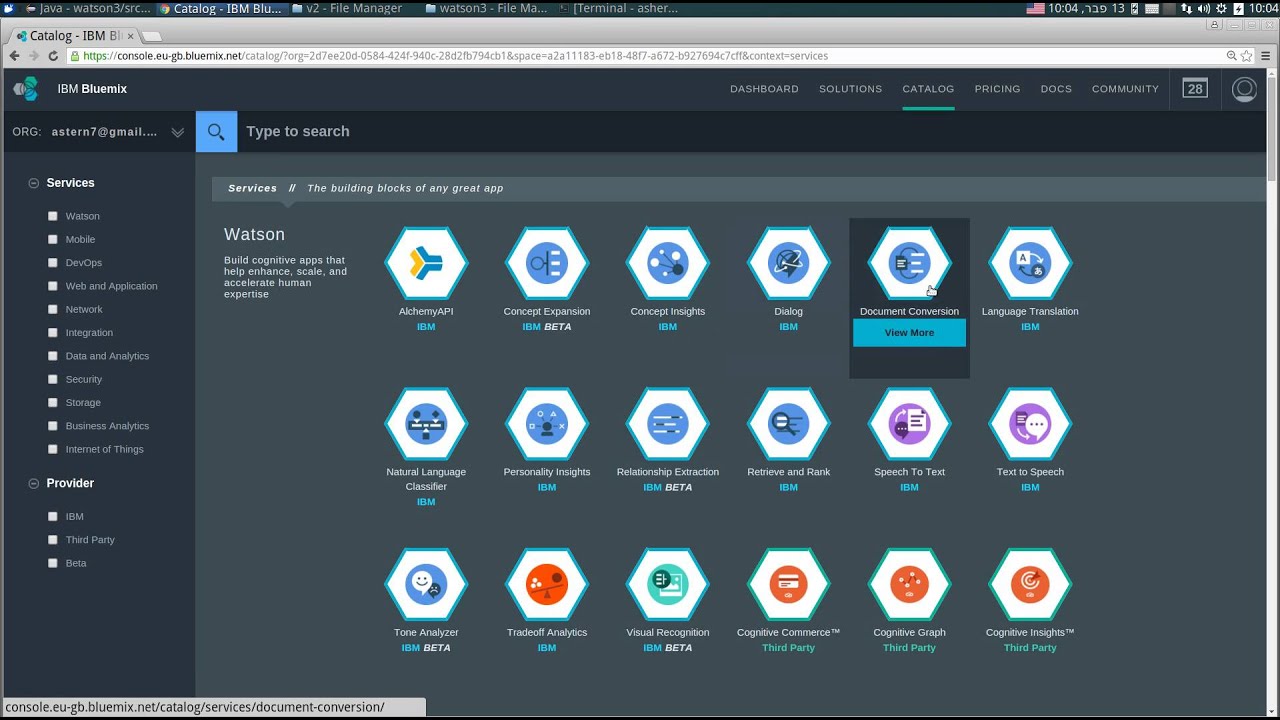Select the Visual Recognition service icon
The image size is (1280, 720).
point(668,584)
